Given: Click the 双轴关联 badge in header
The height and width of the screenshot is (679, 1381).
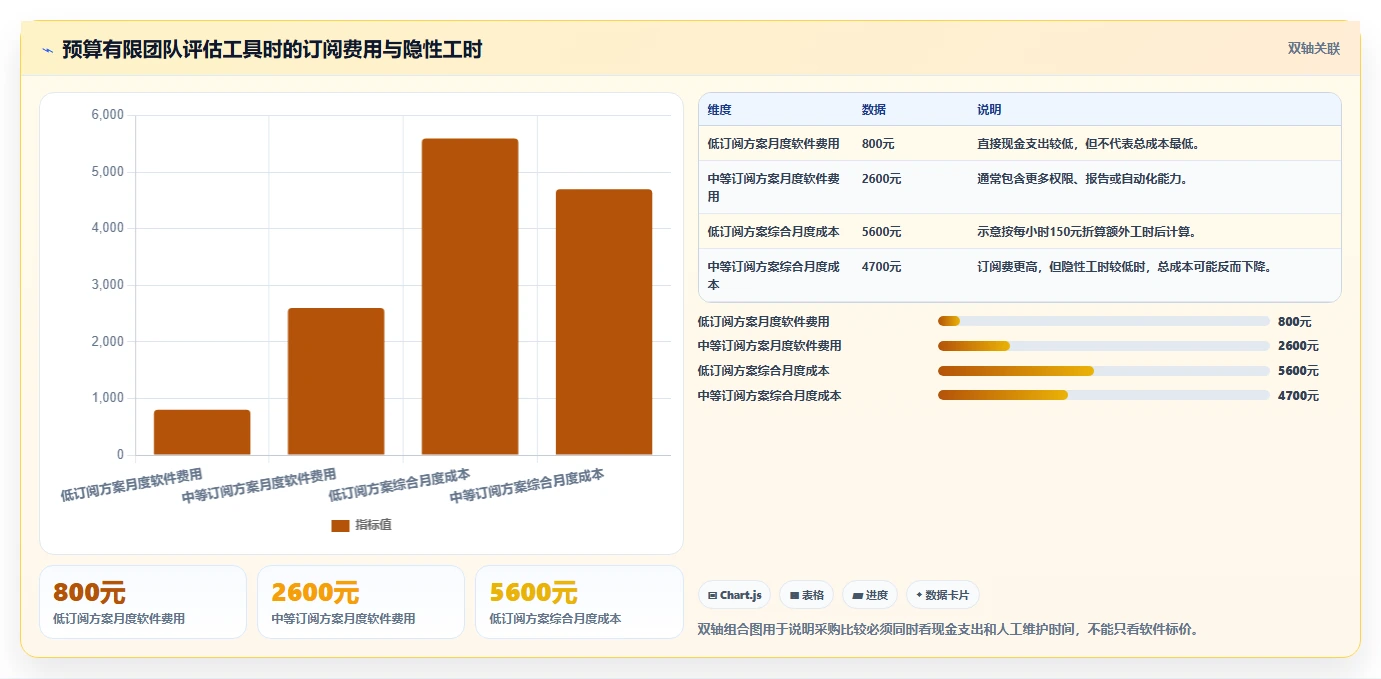Looking at the screenshot, I should pyautogui.click(x=1313, y=48).
